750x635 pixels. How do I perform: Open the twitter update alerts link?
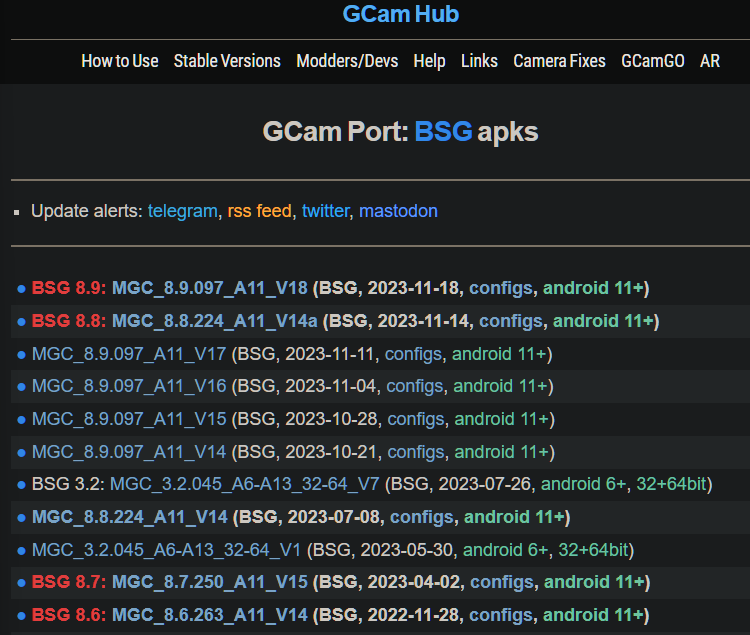coord(325,211)
